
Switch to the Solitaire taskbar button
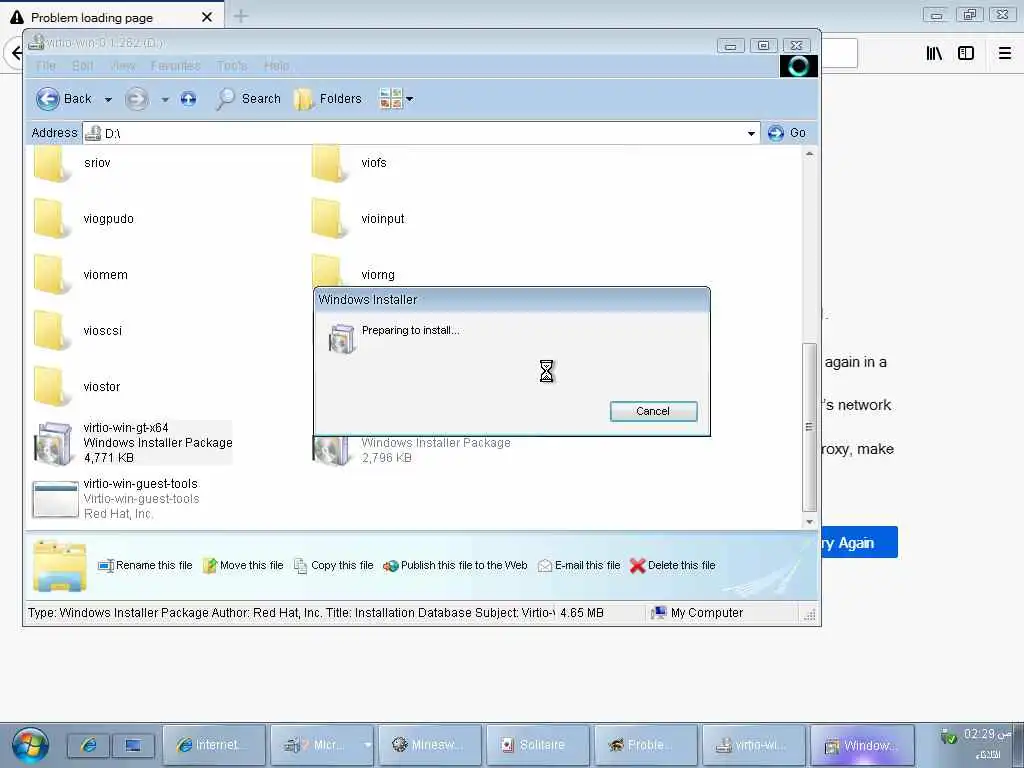tap(537, 745)
